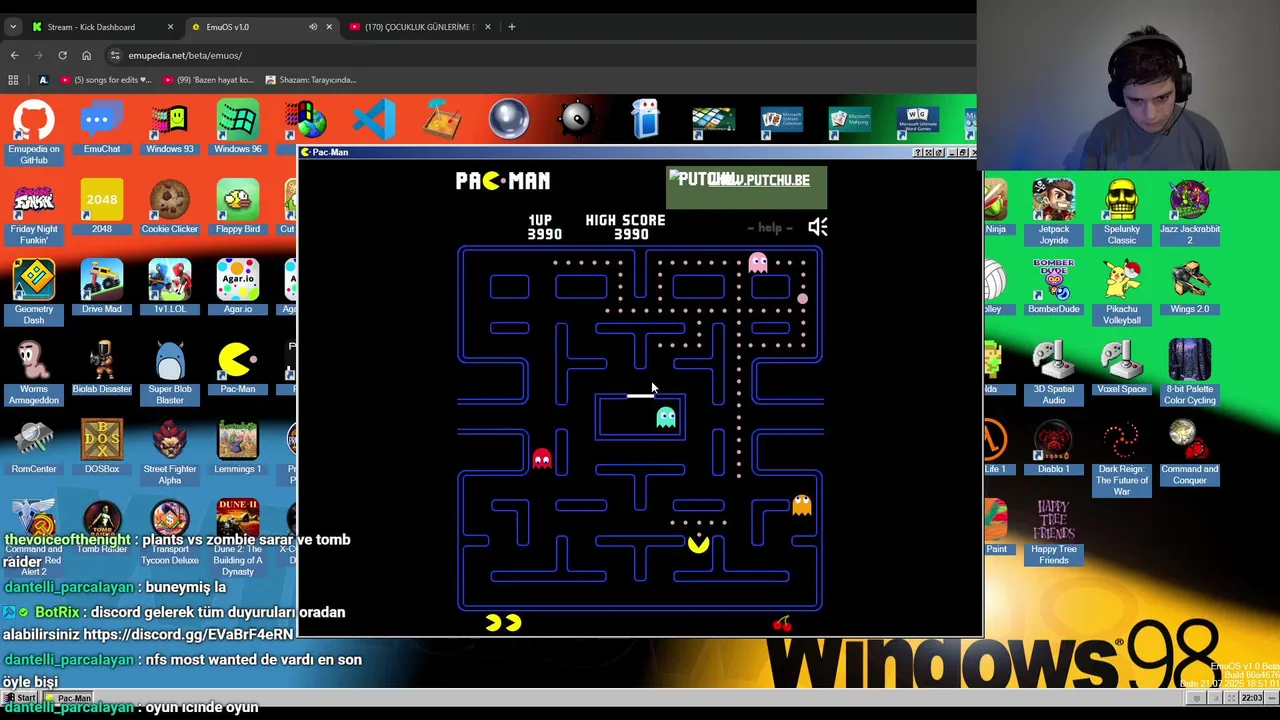Open the Jetpack Joyride icon
The width and height of the screenshot is (1280, 720).
(1054, 212)
